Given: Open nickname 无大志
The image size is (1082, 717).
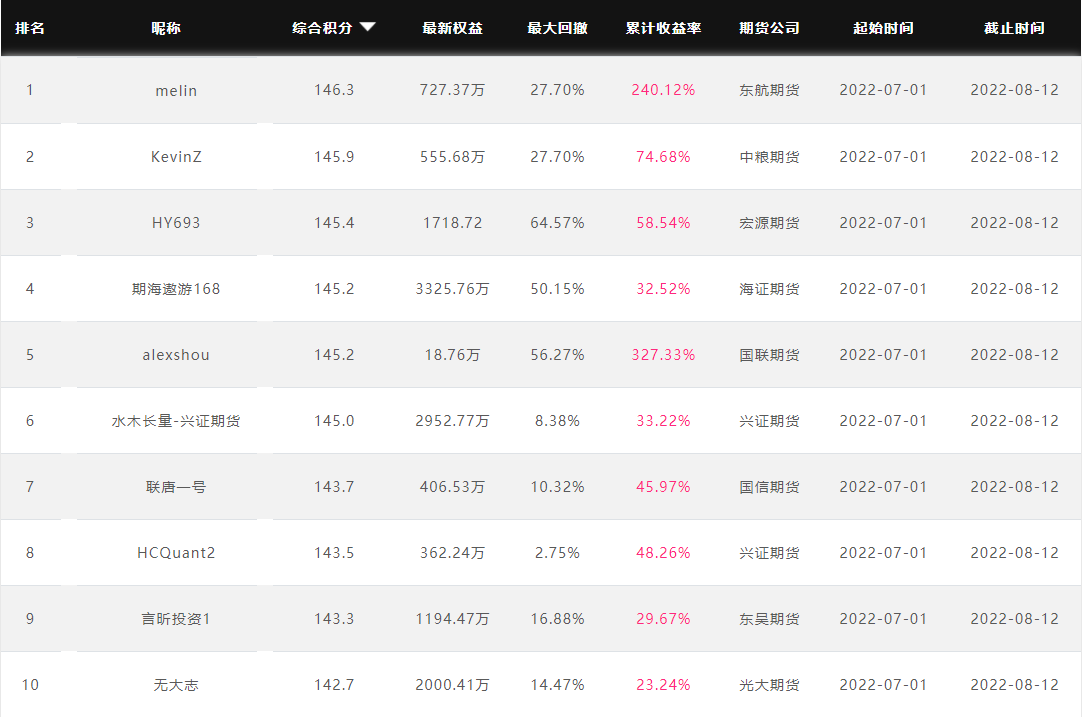Looking at the screenshot, I should click(176, 685).
